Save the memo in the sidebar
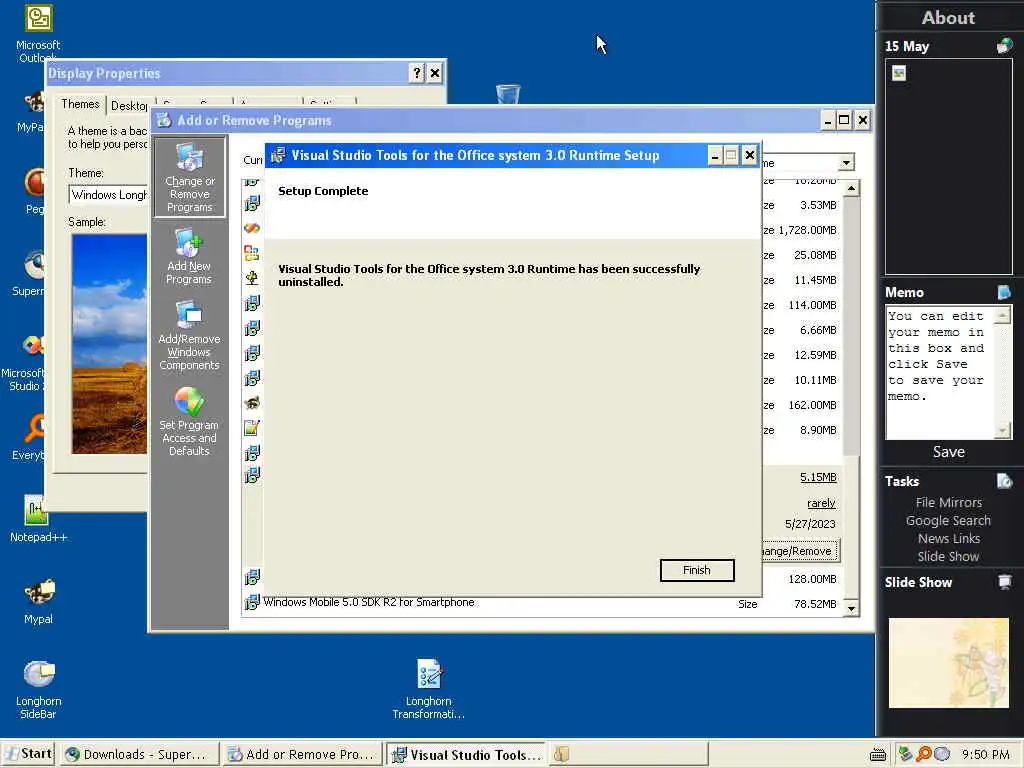This screenshot has height=768, width=1024. tap(948, 452)
